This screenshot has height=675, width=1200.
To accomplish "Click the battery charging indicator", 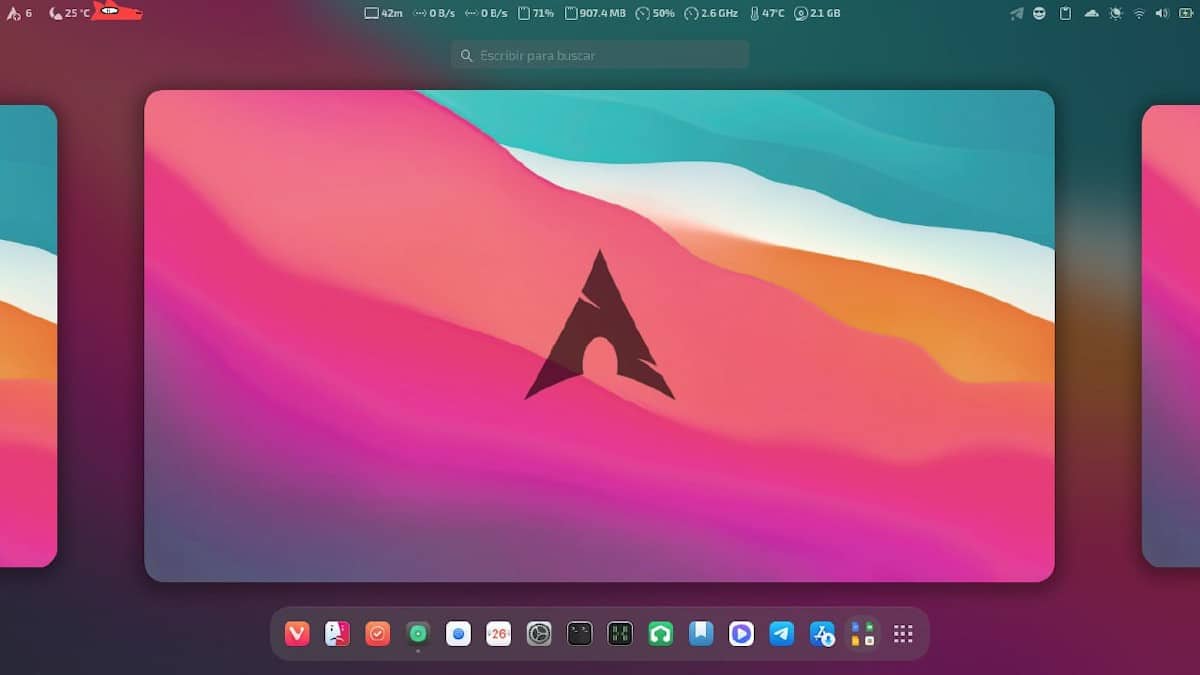I will point(1184,13).
